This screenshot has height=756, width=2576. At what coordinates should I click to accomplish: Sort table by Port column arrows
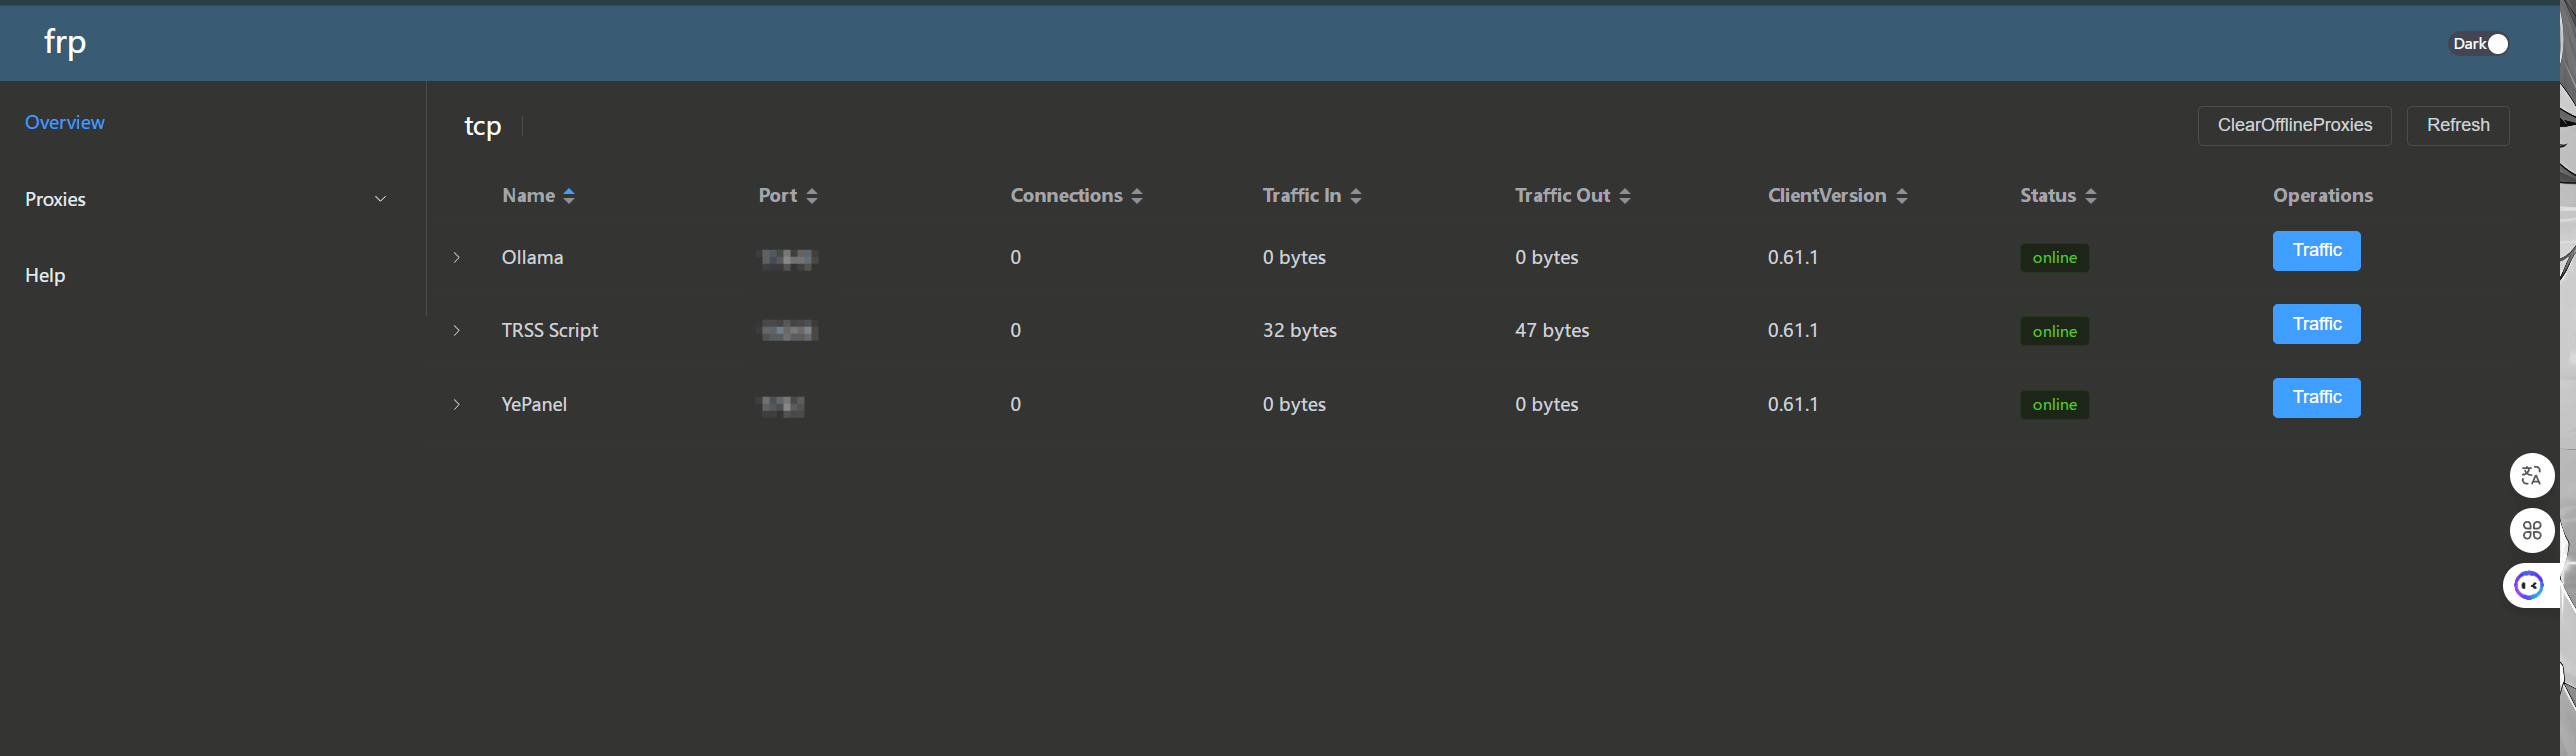[812, 196]
